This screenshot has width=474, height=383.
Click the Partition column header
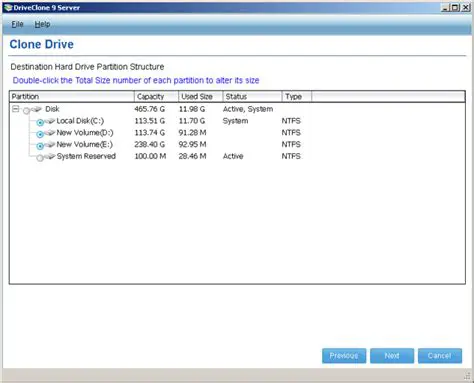point(72,97)
